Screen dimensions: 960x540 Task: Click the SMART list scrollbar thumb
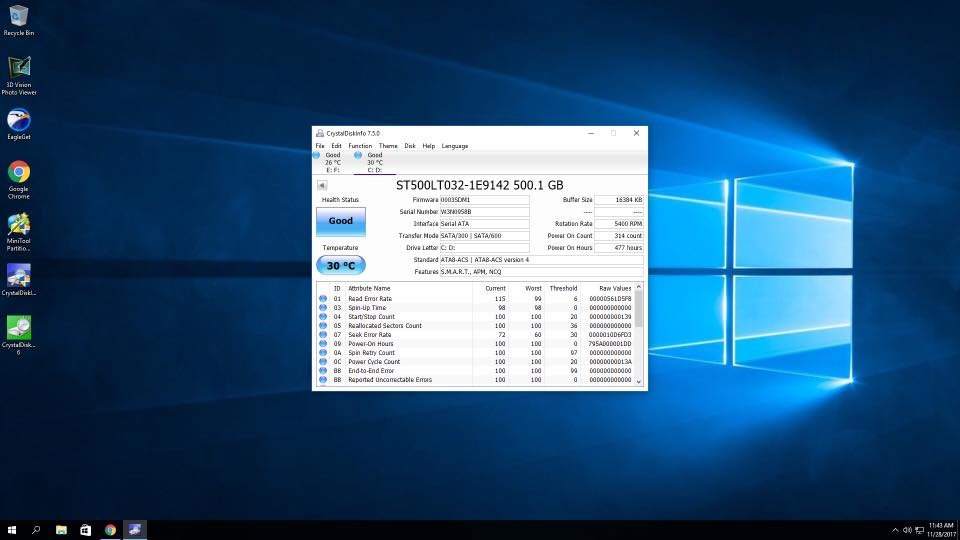pyautogui.click(x=639, y=309)
